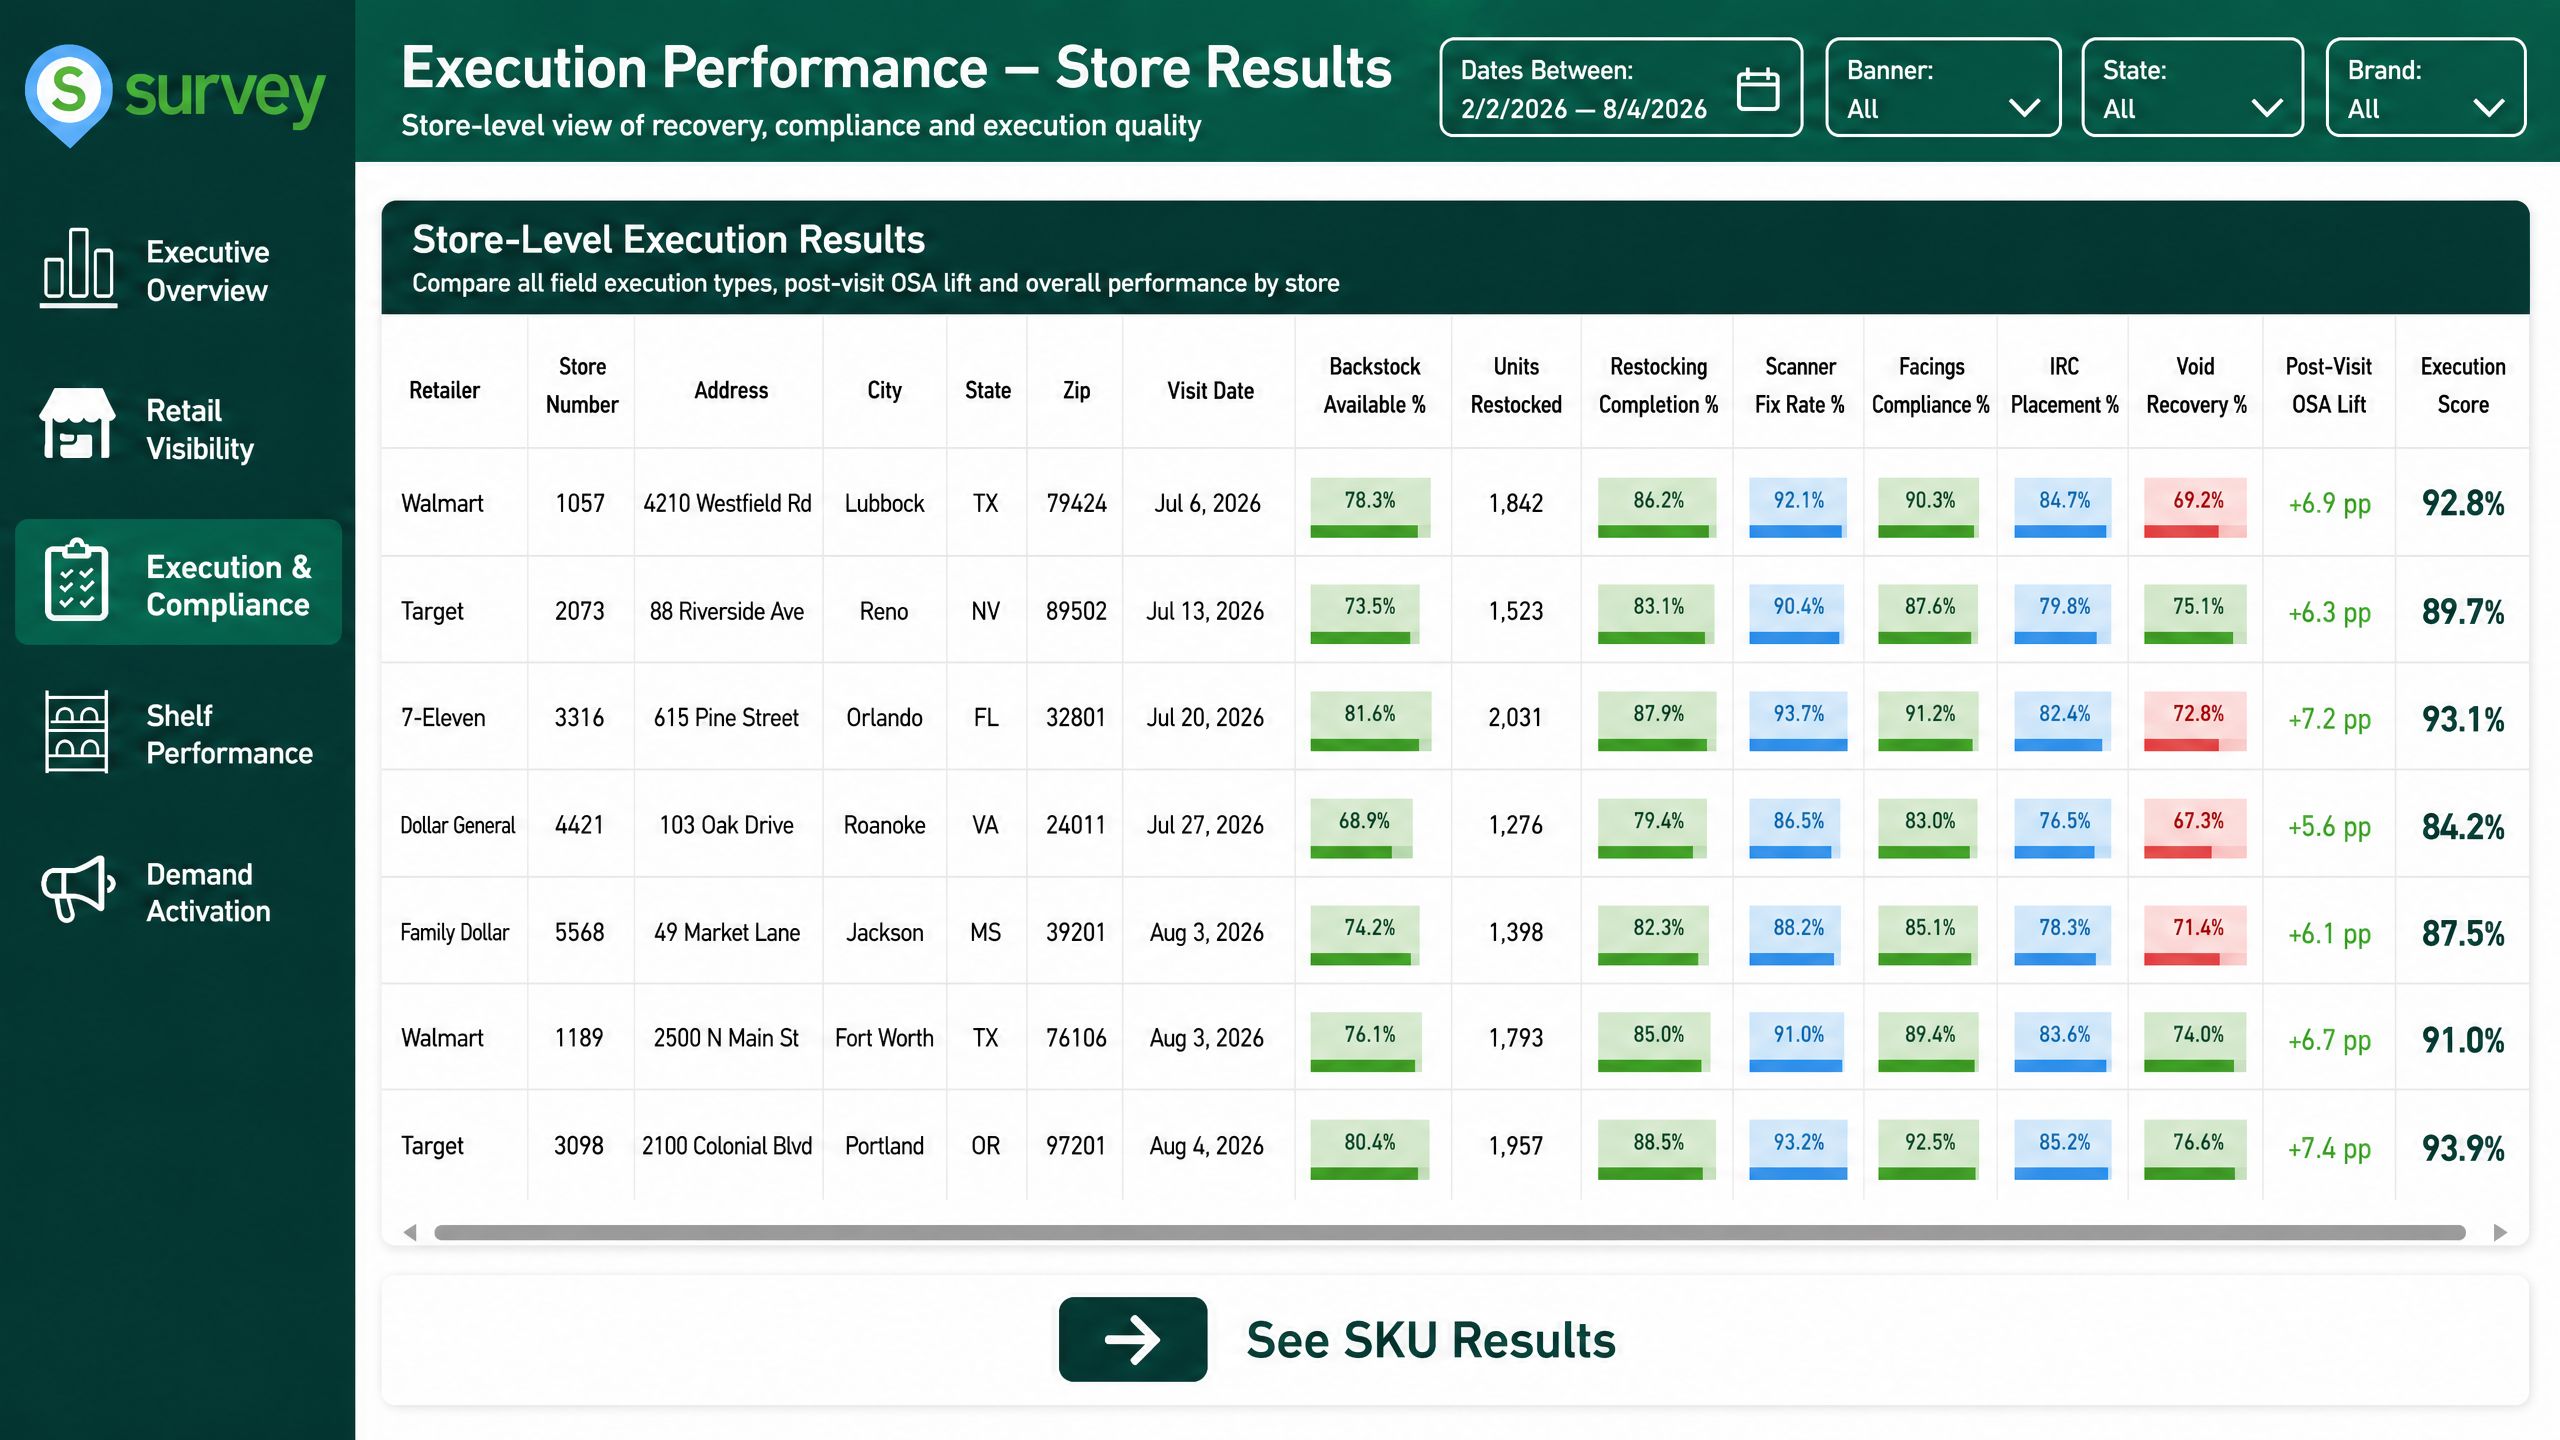Select the Dollar General retailer cell

click(x=457, y=825)
